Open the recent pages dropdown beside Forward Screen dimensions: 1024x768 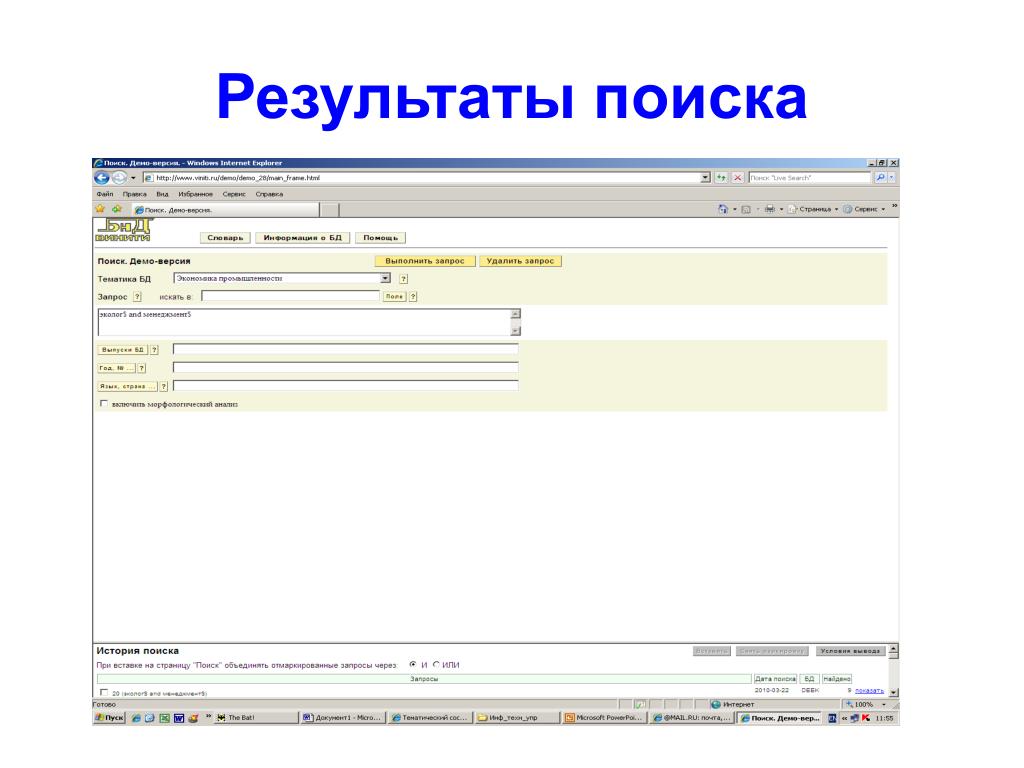[x=133, y=178]
